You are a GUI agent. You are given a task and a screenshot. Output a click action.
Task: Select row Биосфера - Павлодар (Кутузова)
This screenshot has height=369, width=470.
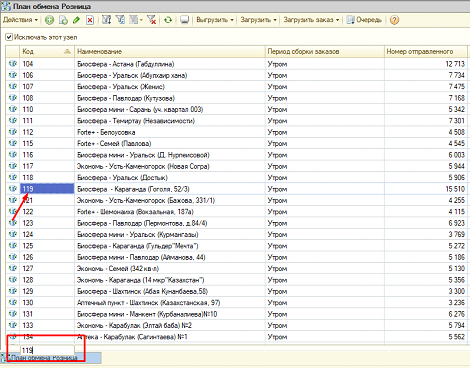[236, 98]
